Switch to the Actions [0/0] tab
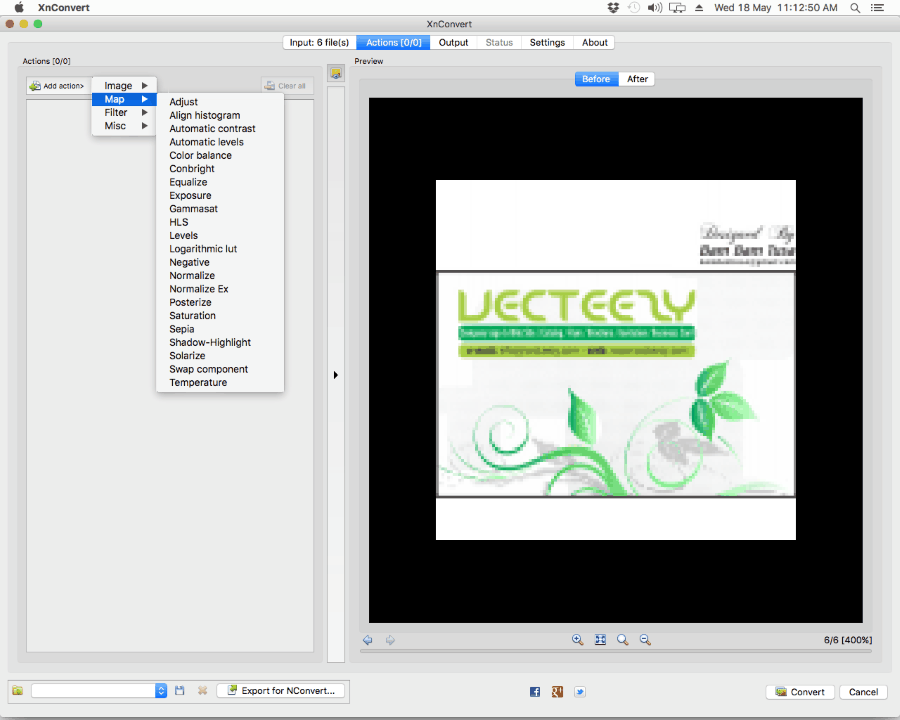Screen dimensions: 900x720 (393, 42)
